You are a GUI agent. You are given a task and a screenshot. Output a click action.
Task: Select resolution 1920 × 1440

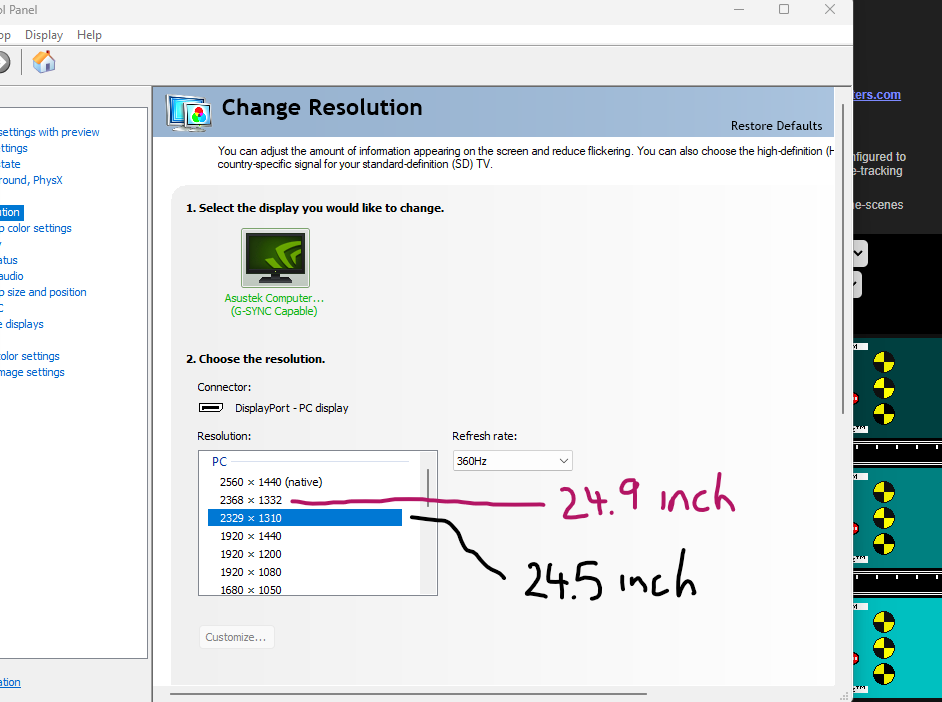click(x=251, y=536)
